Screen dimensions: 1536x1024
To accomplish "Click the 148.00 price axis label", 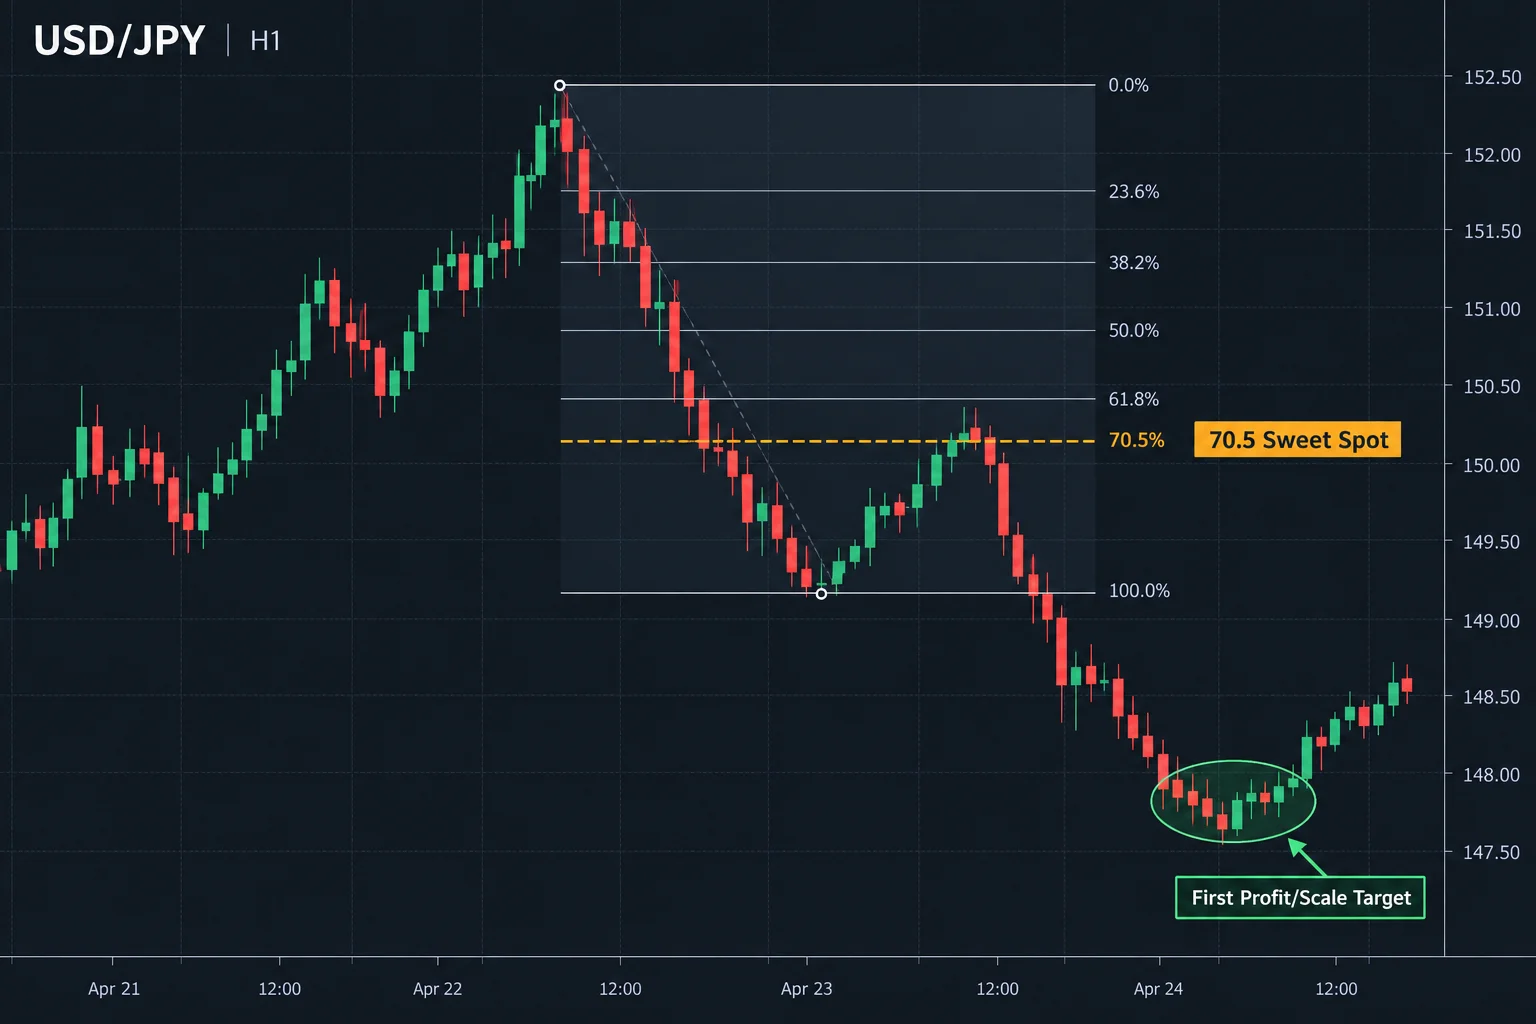I will coord(1492,775).
